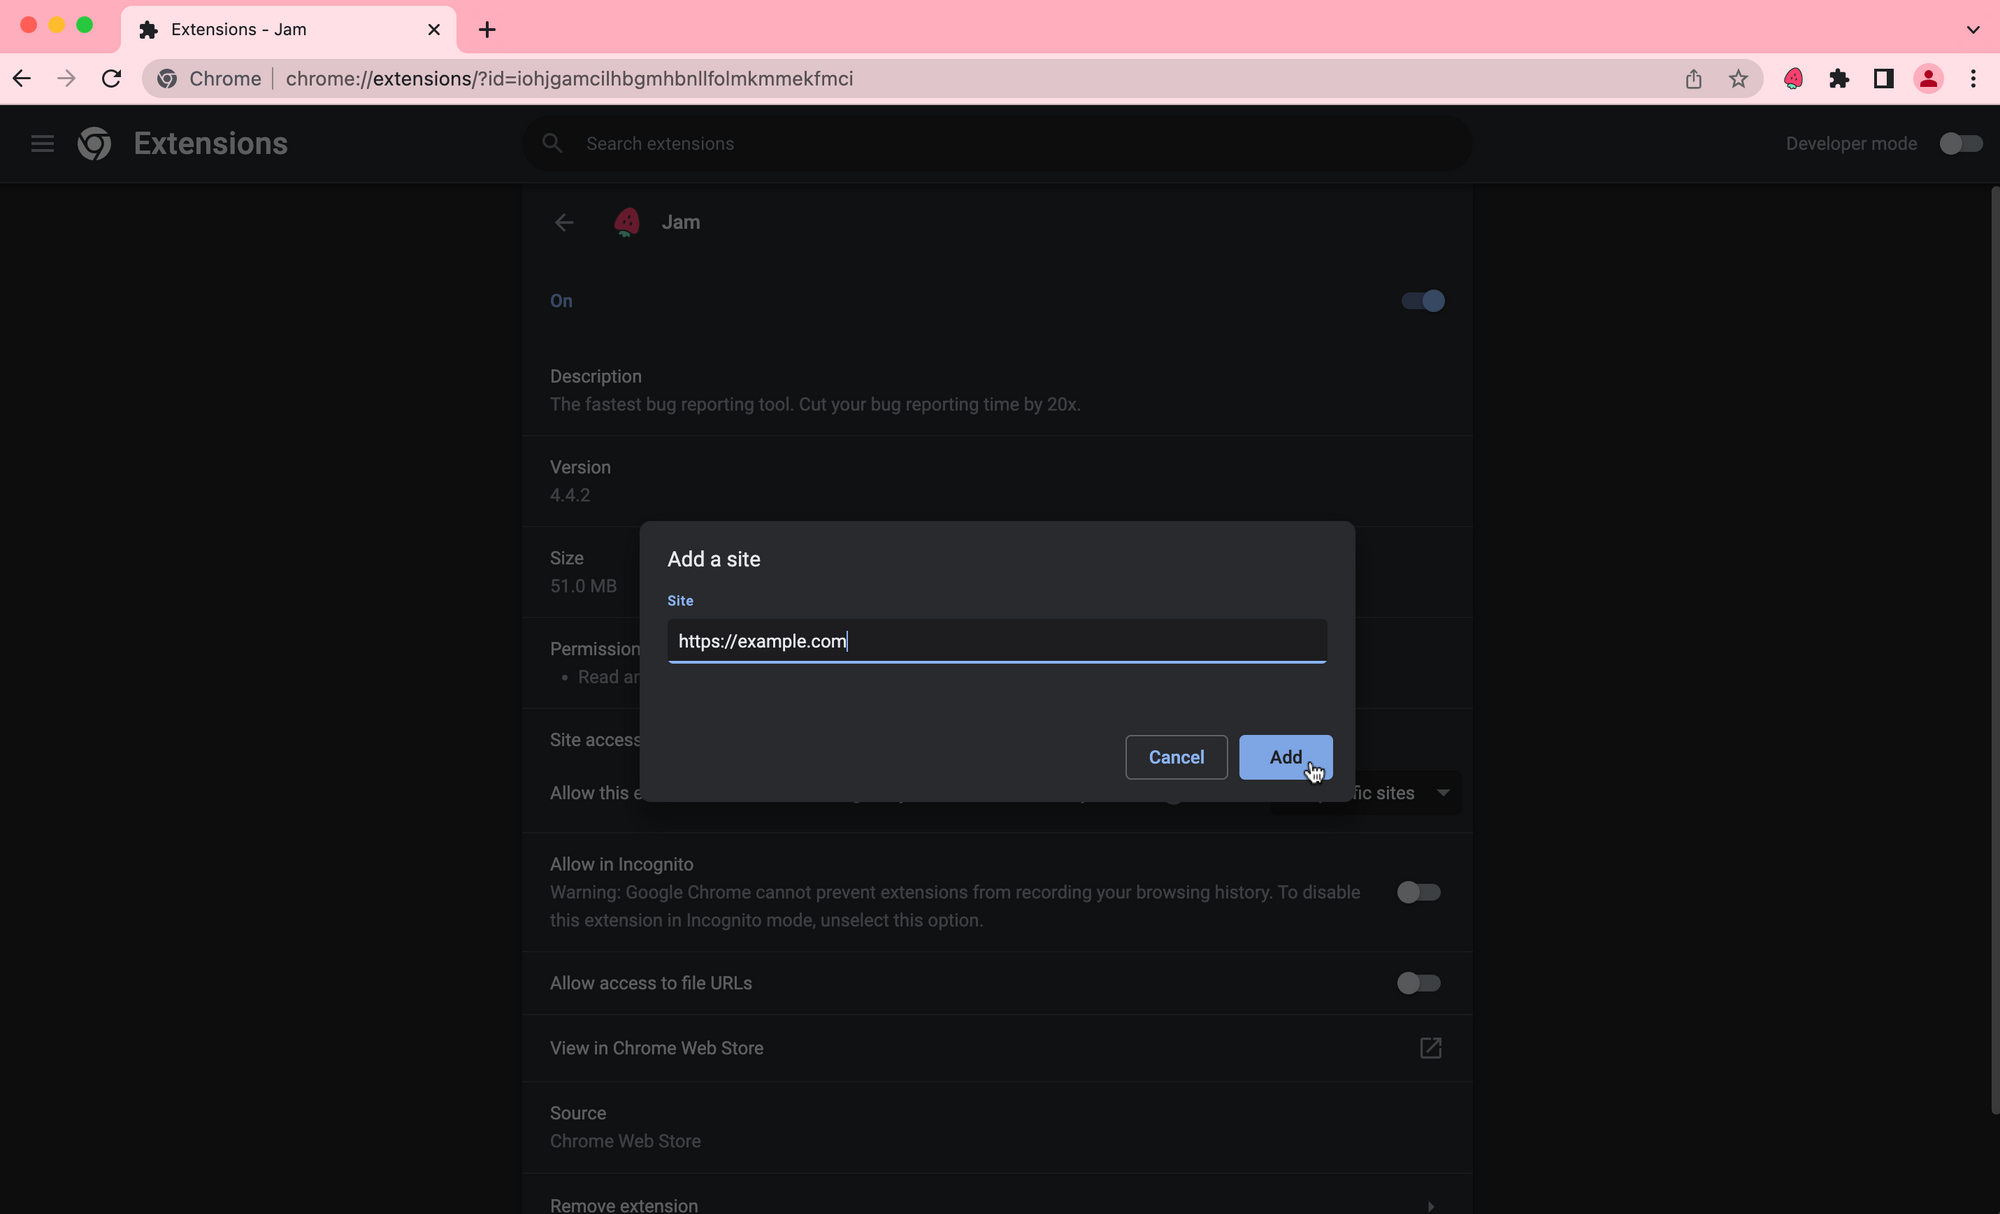Open Chrome three-dot menu
This screenshot has height=1214, width=2000.
(x=1972, y=79)
